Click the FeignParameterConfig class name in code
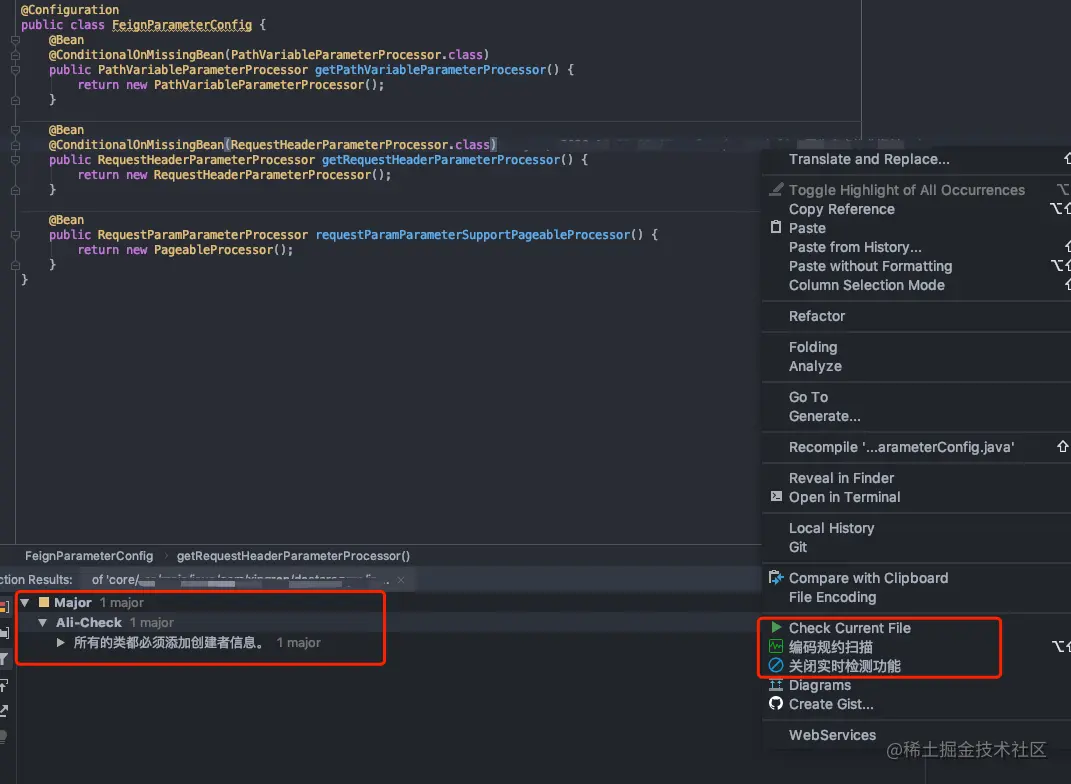Viewport: 1071px width, 784px height. click(182, 25)
